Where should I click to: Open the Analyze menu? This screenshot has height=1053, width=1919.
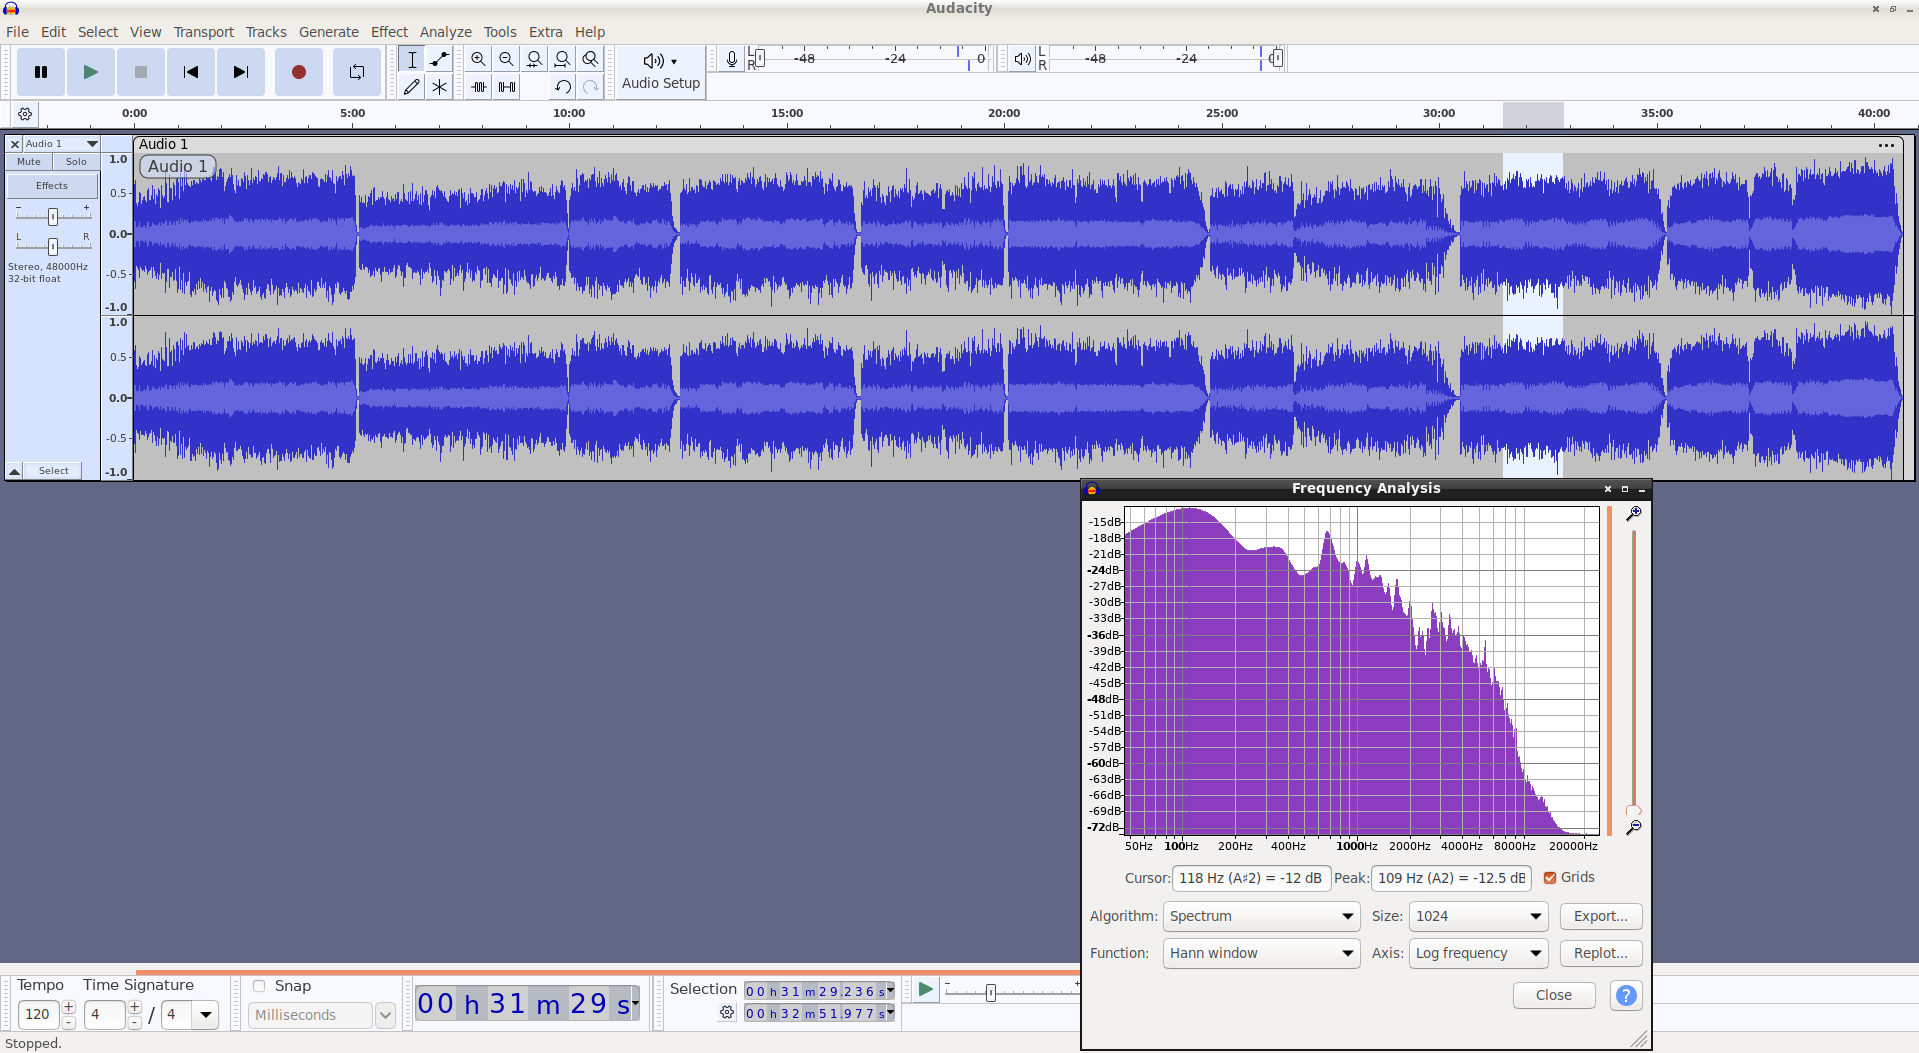(445, 32)
